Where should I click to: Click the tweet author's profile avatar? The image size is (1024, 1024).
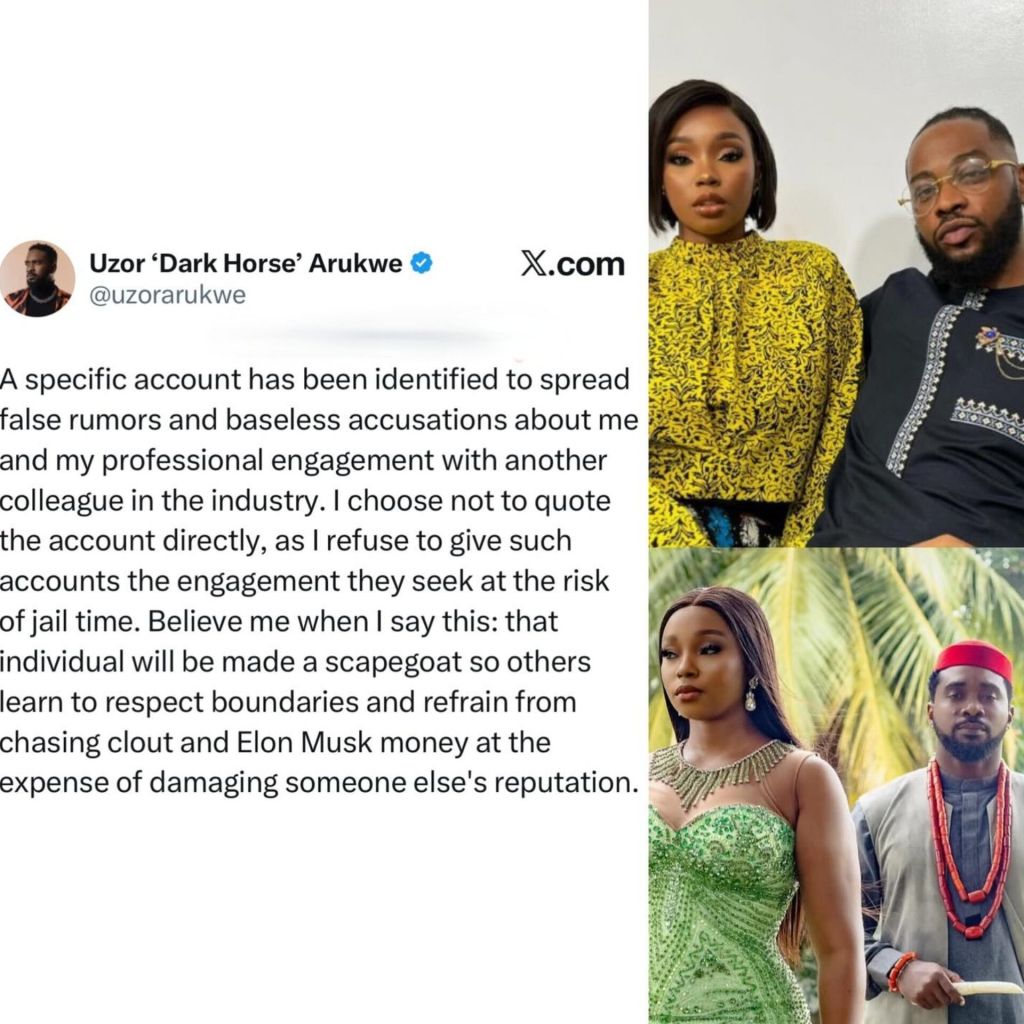coord(37,278)
